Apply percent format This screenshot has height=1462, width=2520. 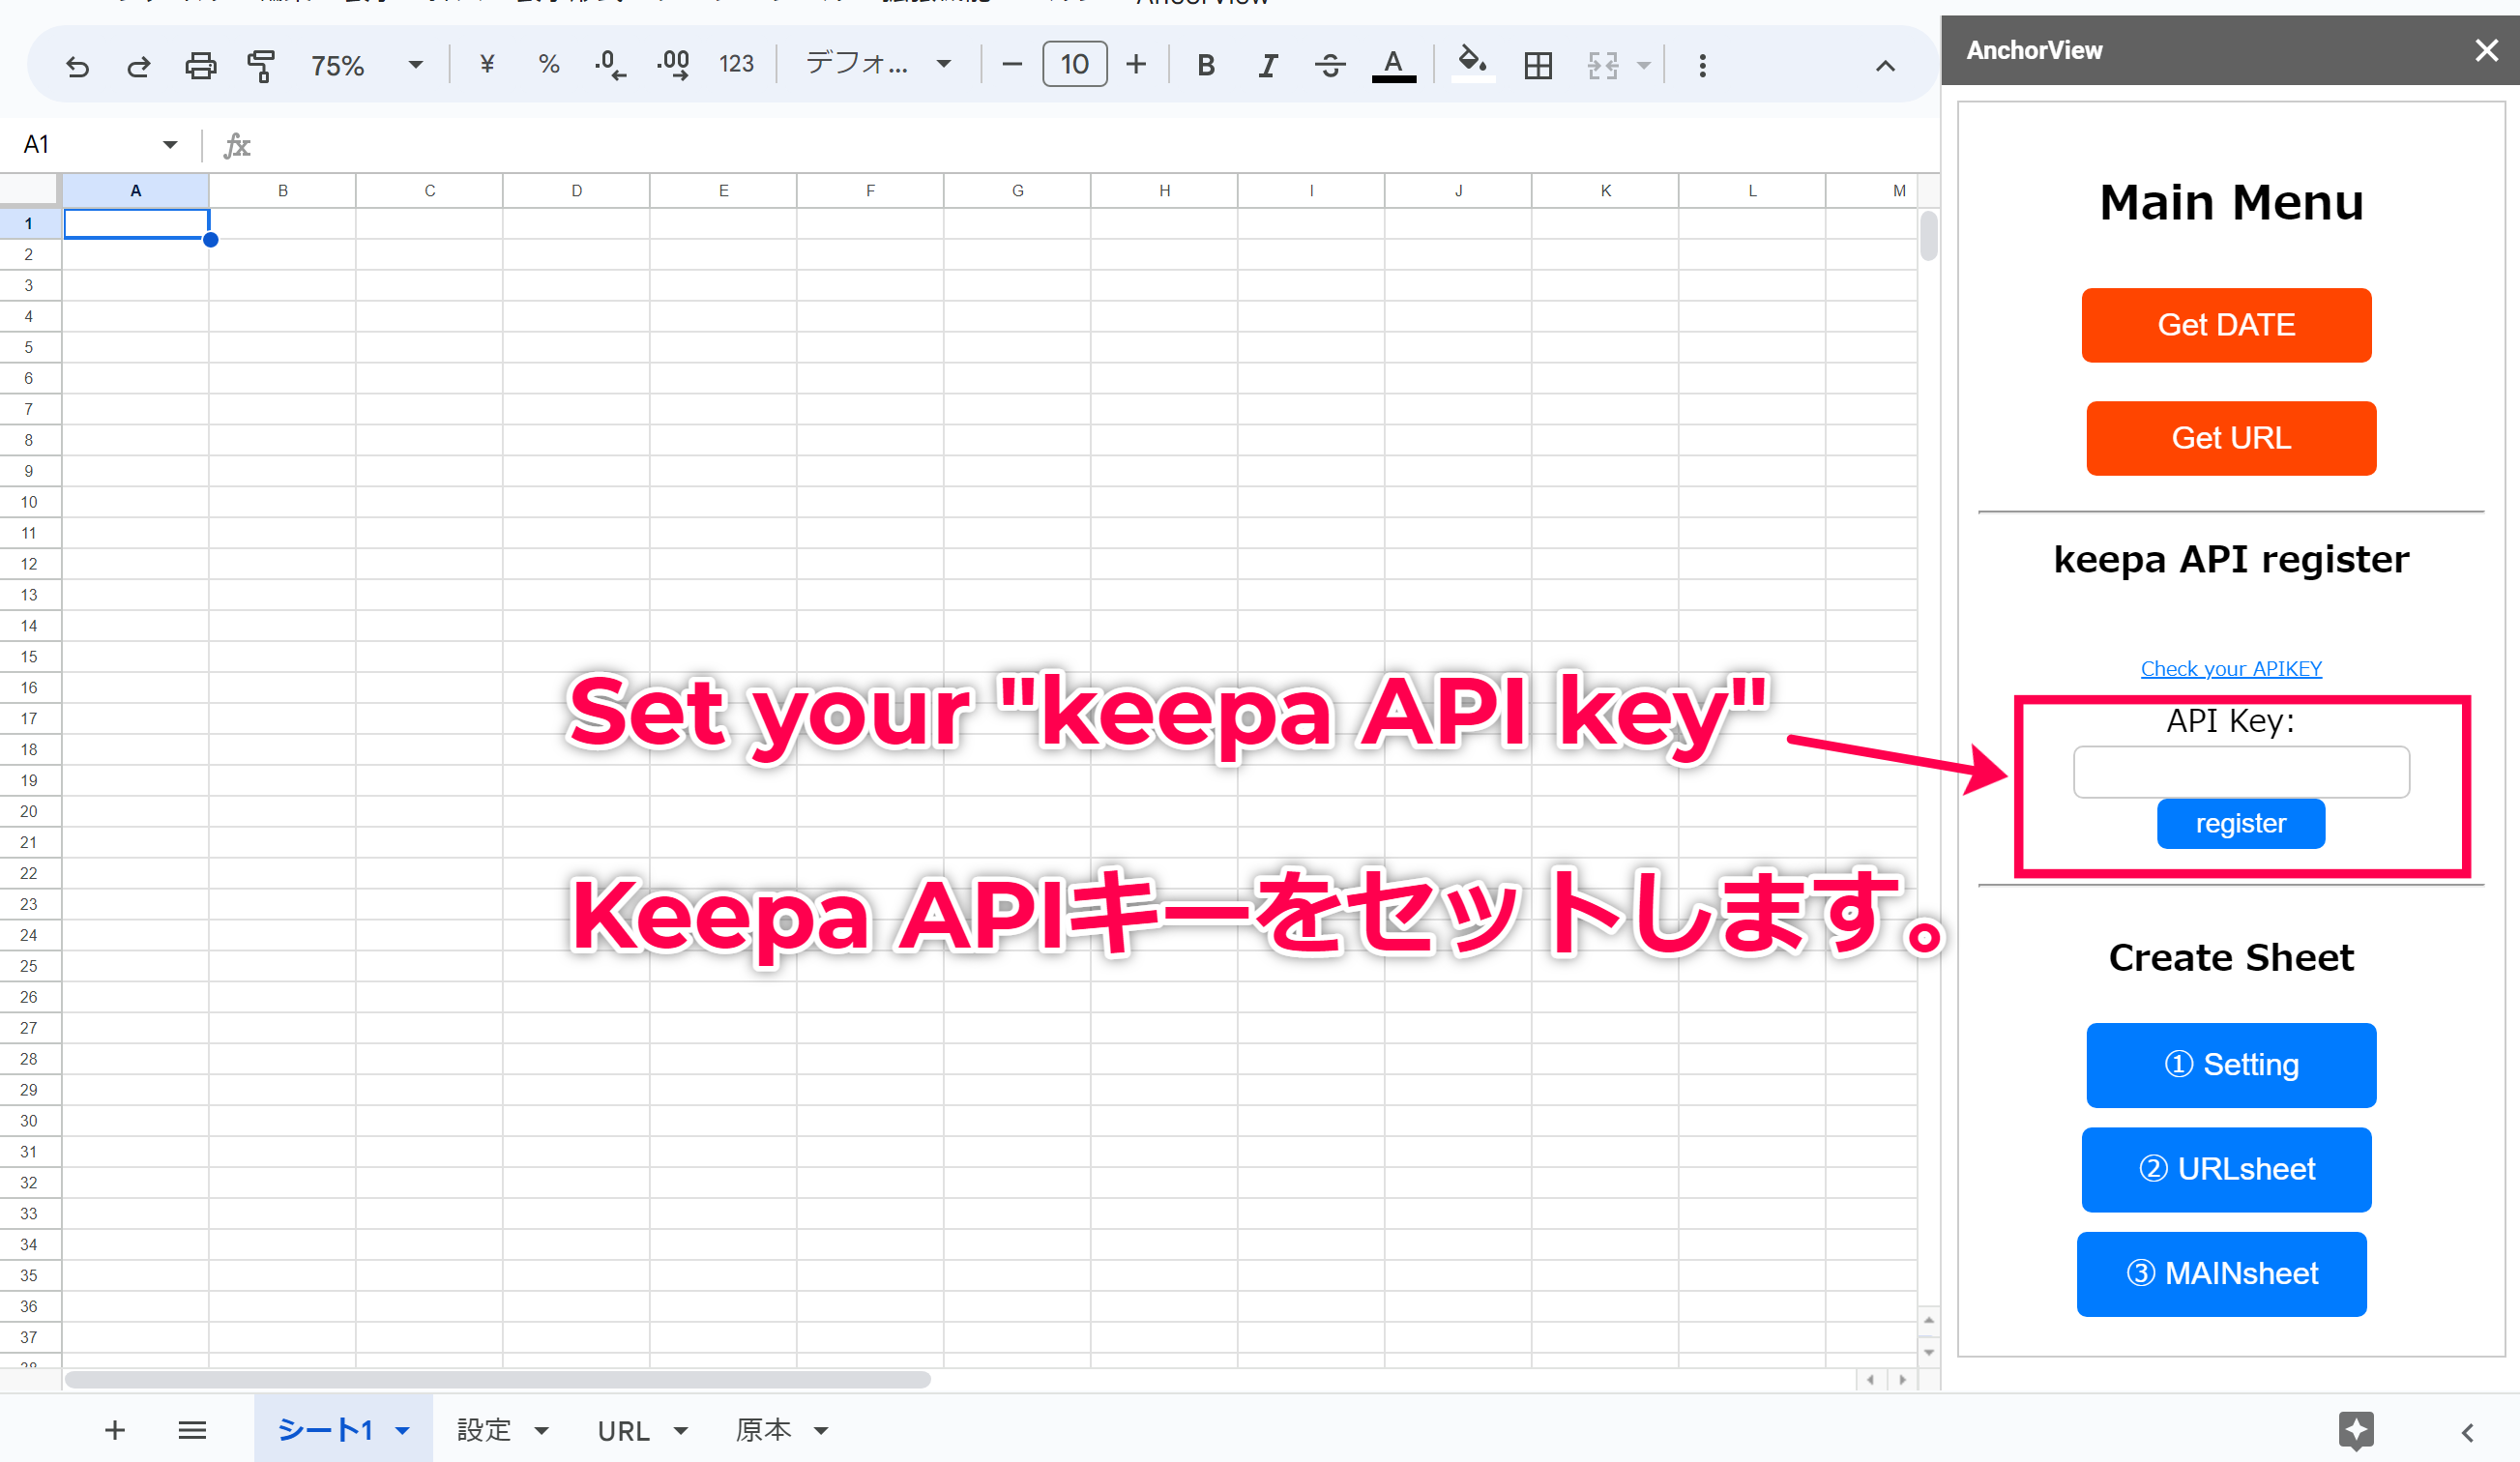pyautogui.click(x=548, y=65)
